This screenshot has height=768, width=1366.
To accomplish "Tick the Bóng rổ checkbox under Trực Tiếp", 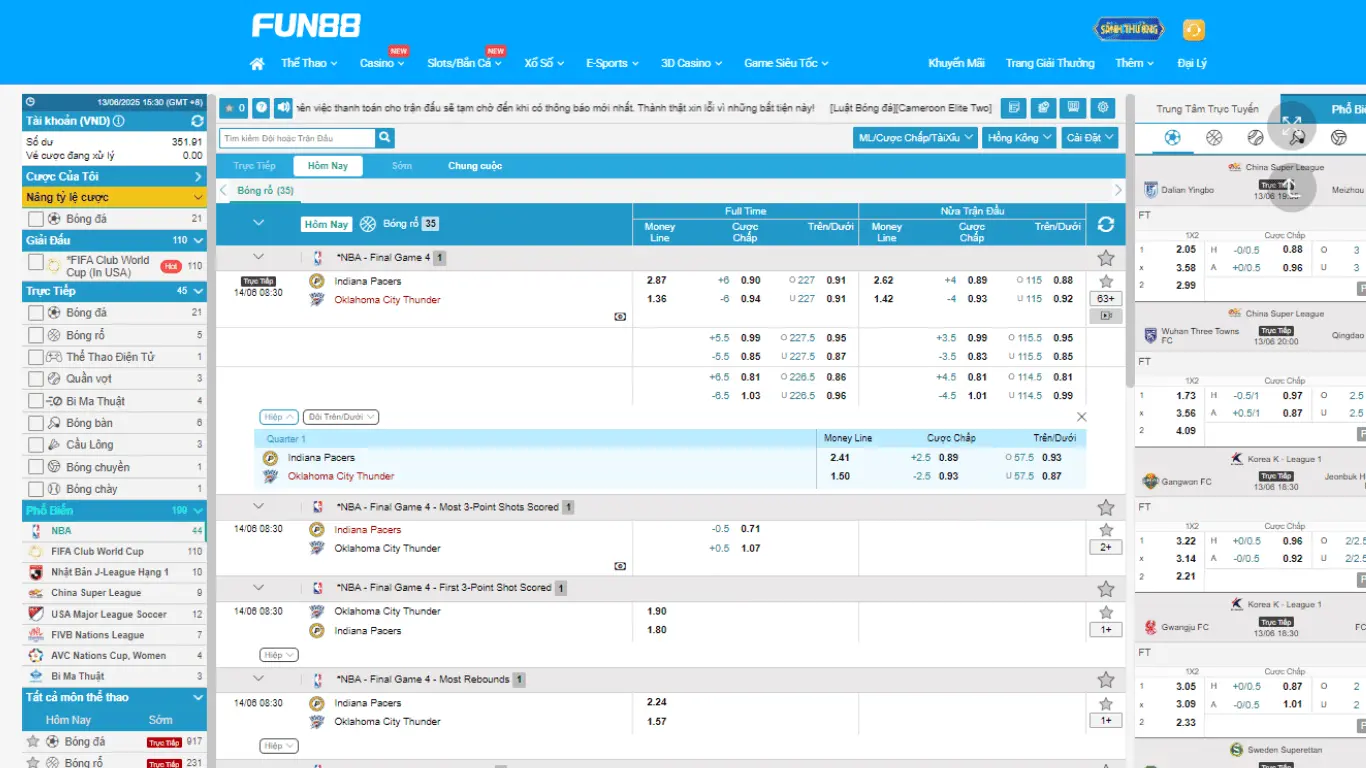I will 36,335.
